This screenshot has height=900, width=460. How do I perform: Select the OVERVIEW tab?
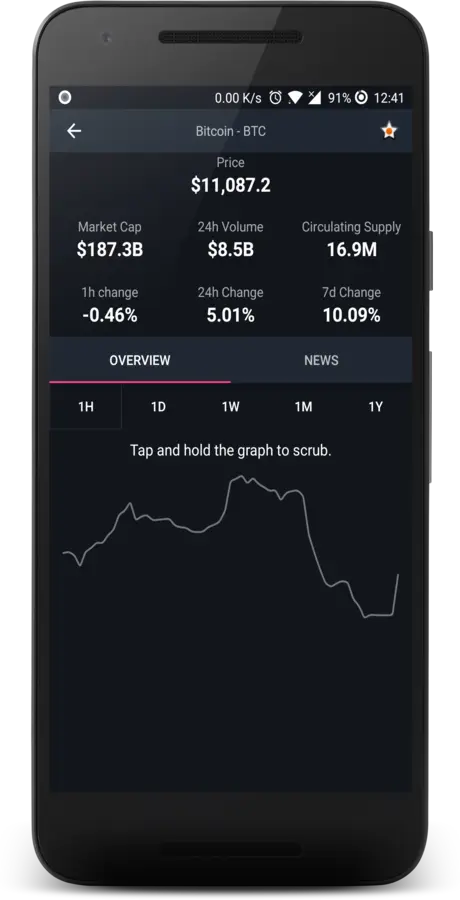pyautogui.click(x=140, y=360)
